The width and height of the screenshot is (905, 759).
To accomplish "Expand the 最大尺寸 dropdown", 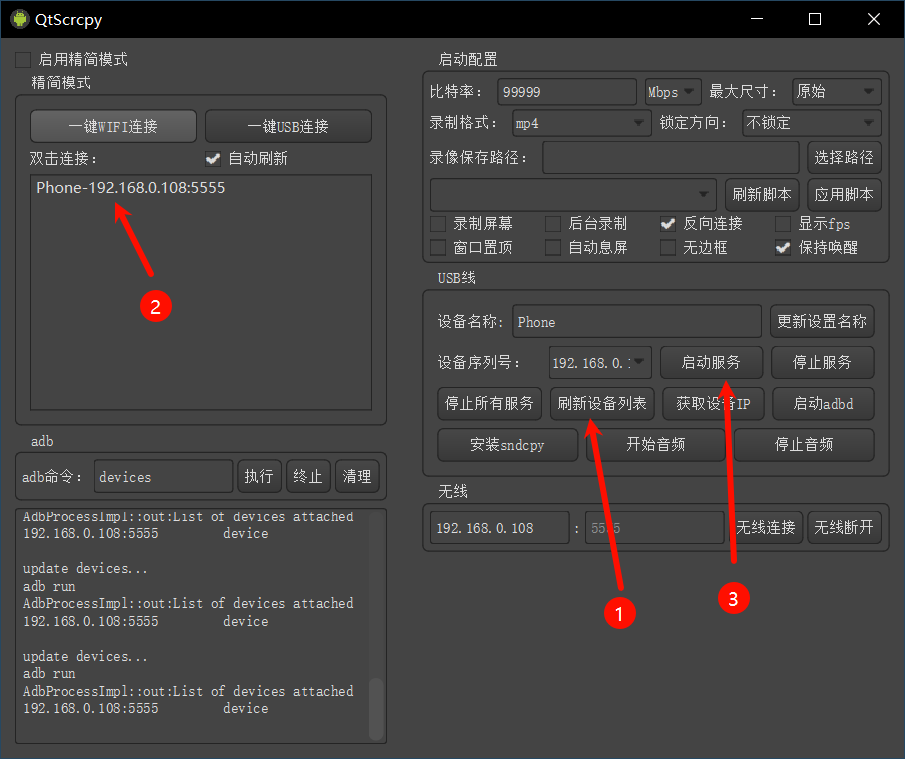I will click(836, 92).
